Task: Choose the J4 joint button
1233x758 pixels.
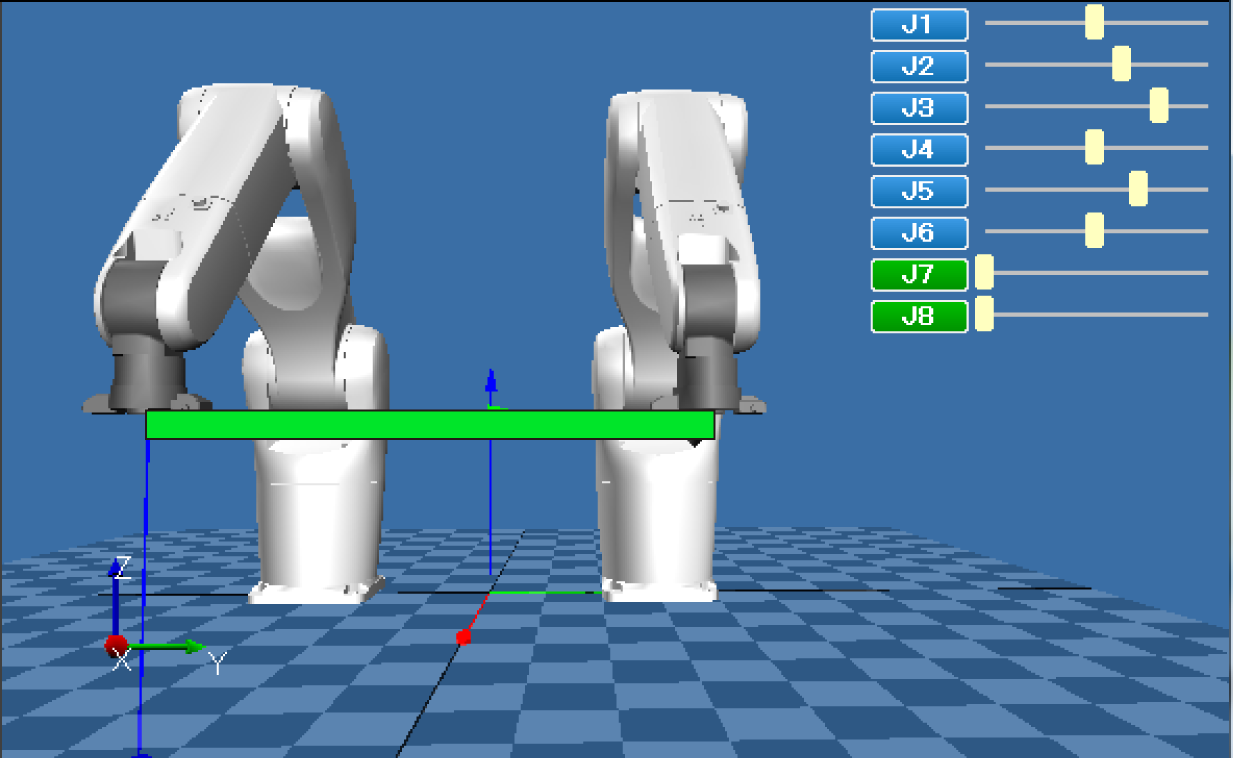Action: point(919,150)
